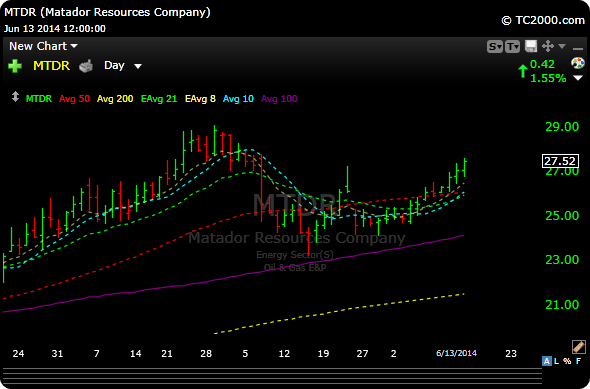590x389 pixels.
Task: Click the TC2000.com copyright text
Action: click(543, 20)
